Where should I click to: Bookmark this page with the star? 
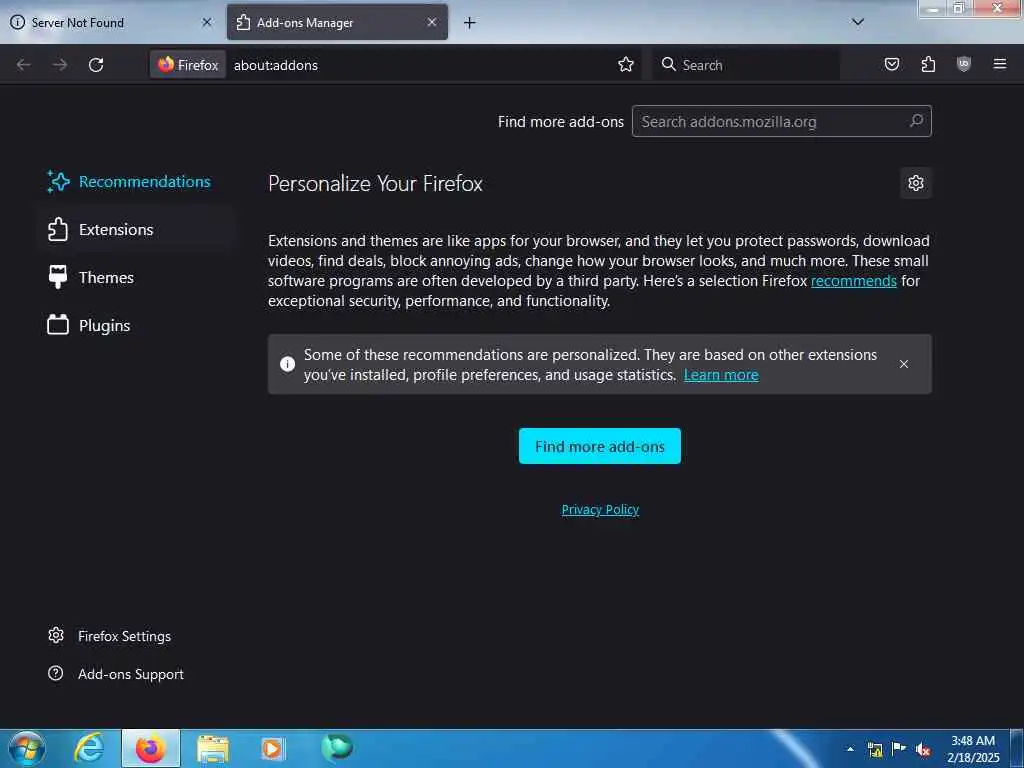[x=626, y=65]
